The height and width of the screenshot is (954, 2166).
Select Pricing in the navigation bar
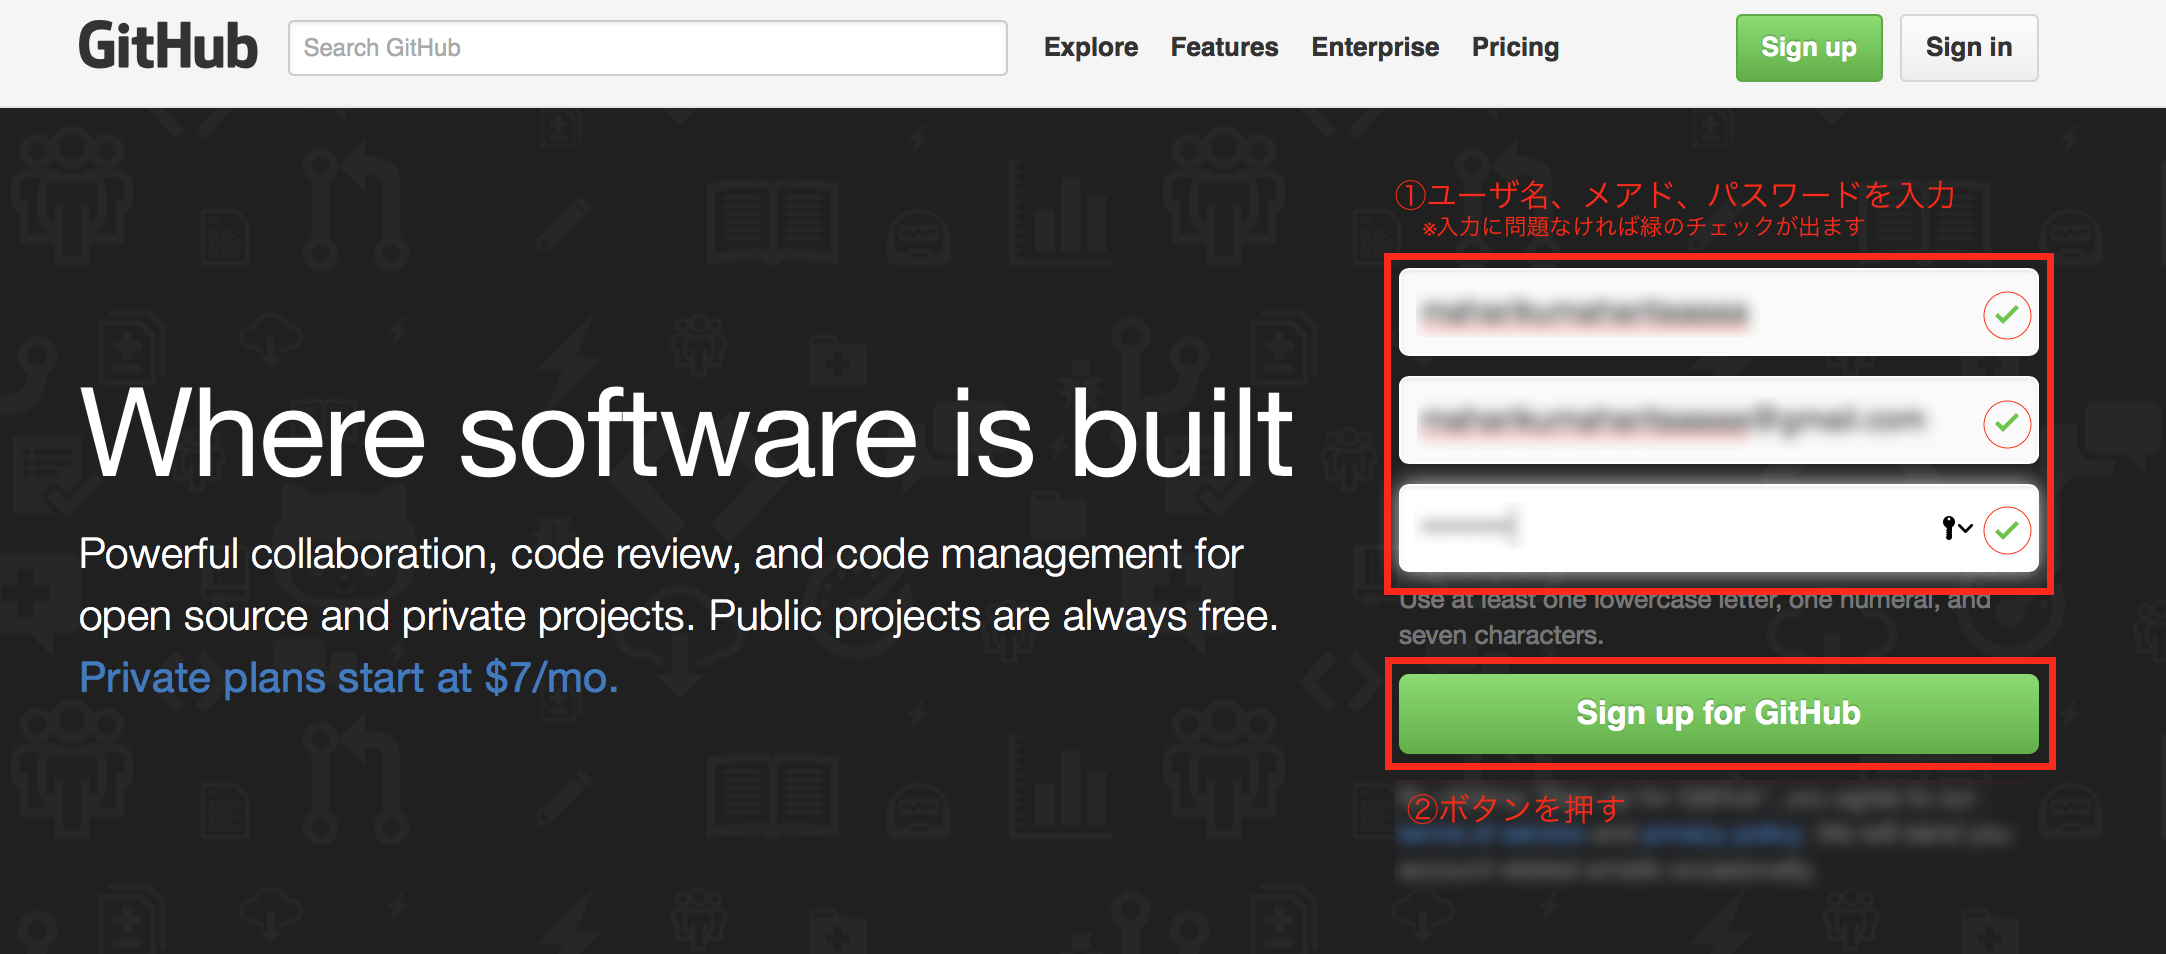pos(1514,46)
